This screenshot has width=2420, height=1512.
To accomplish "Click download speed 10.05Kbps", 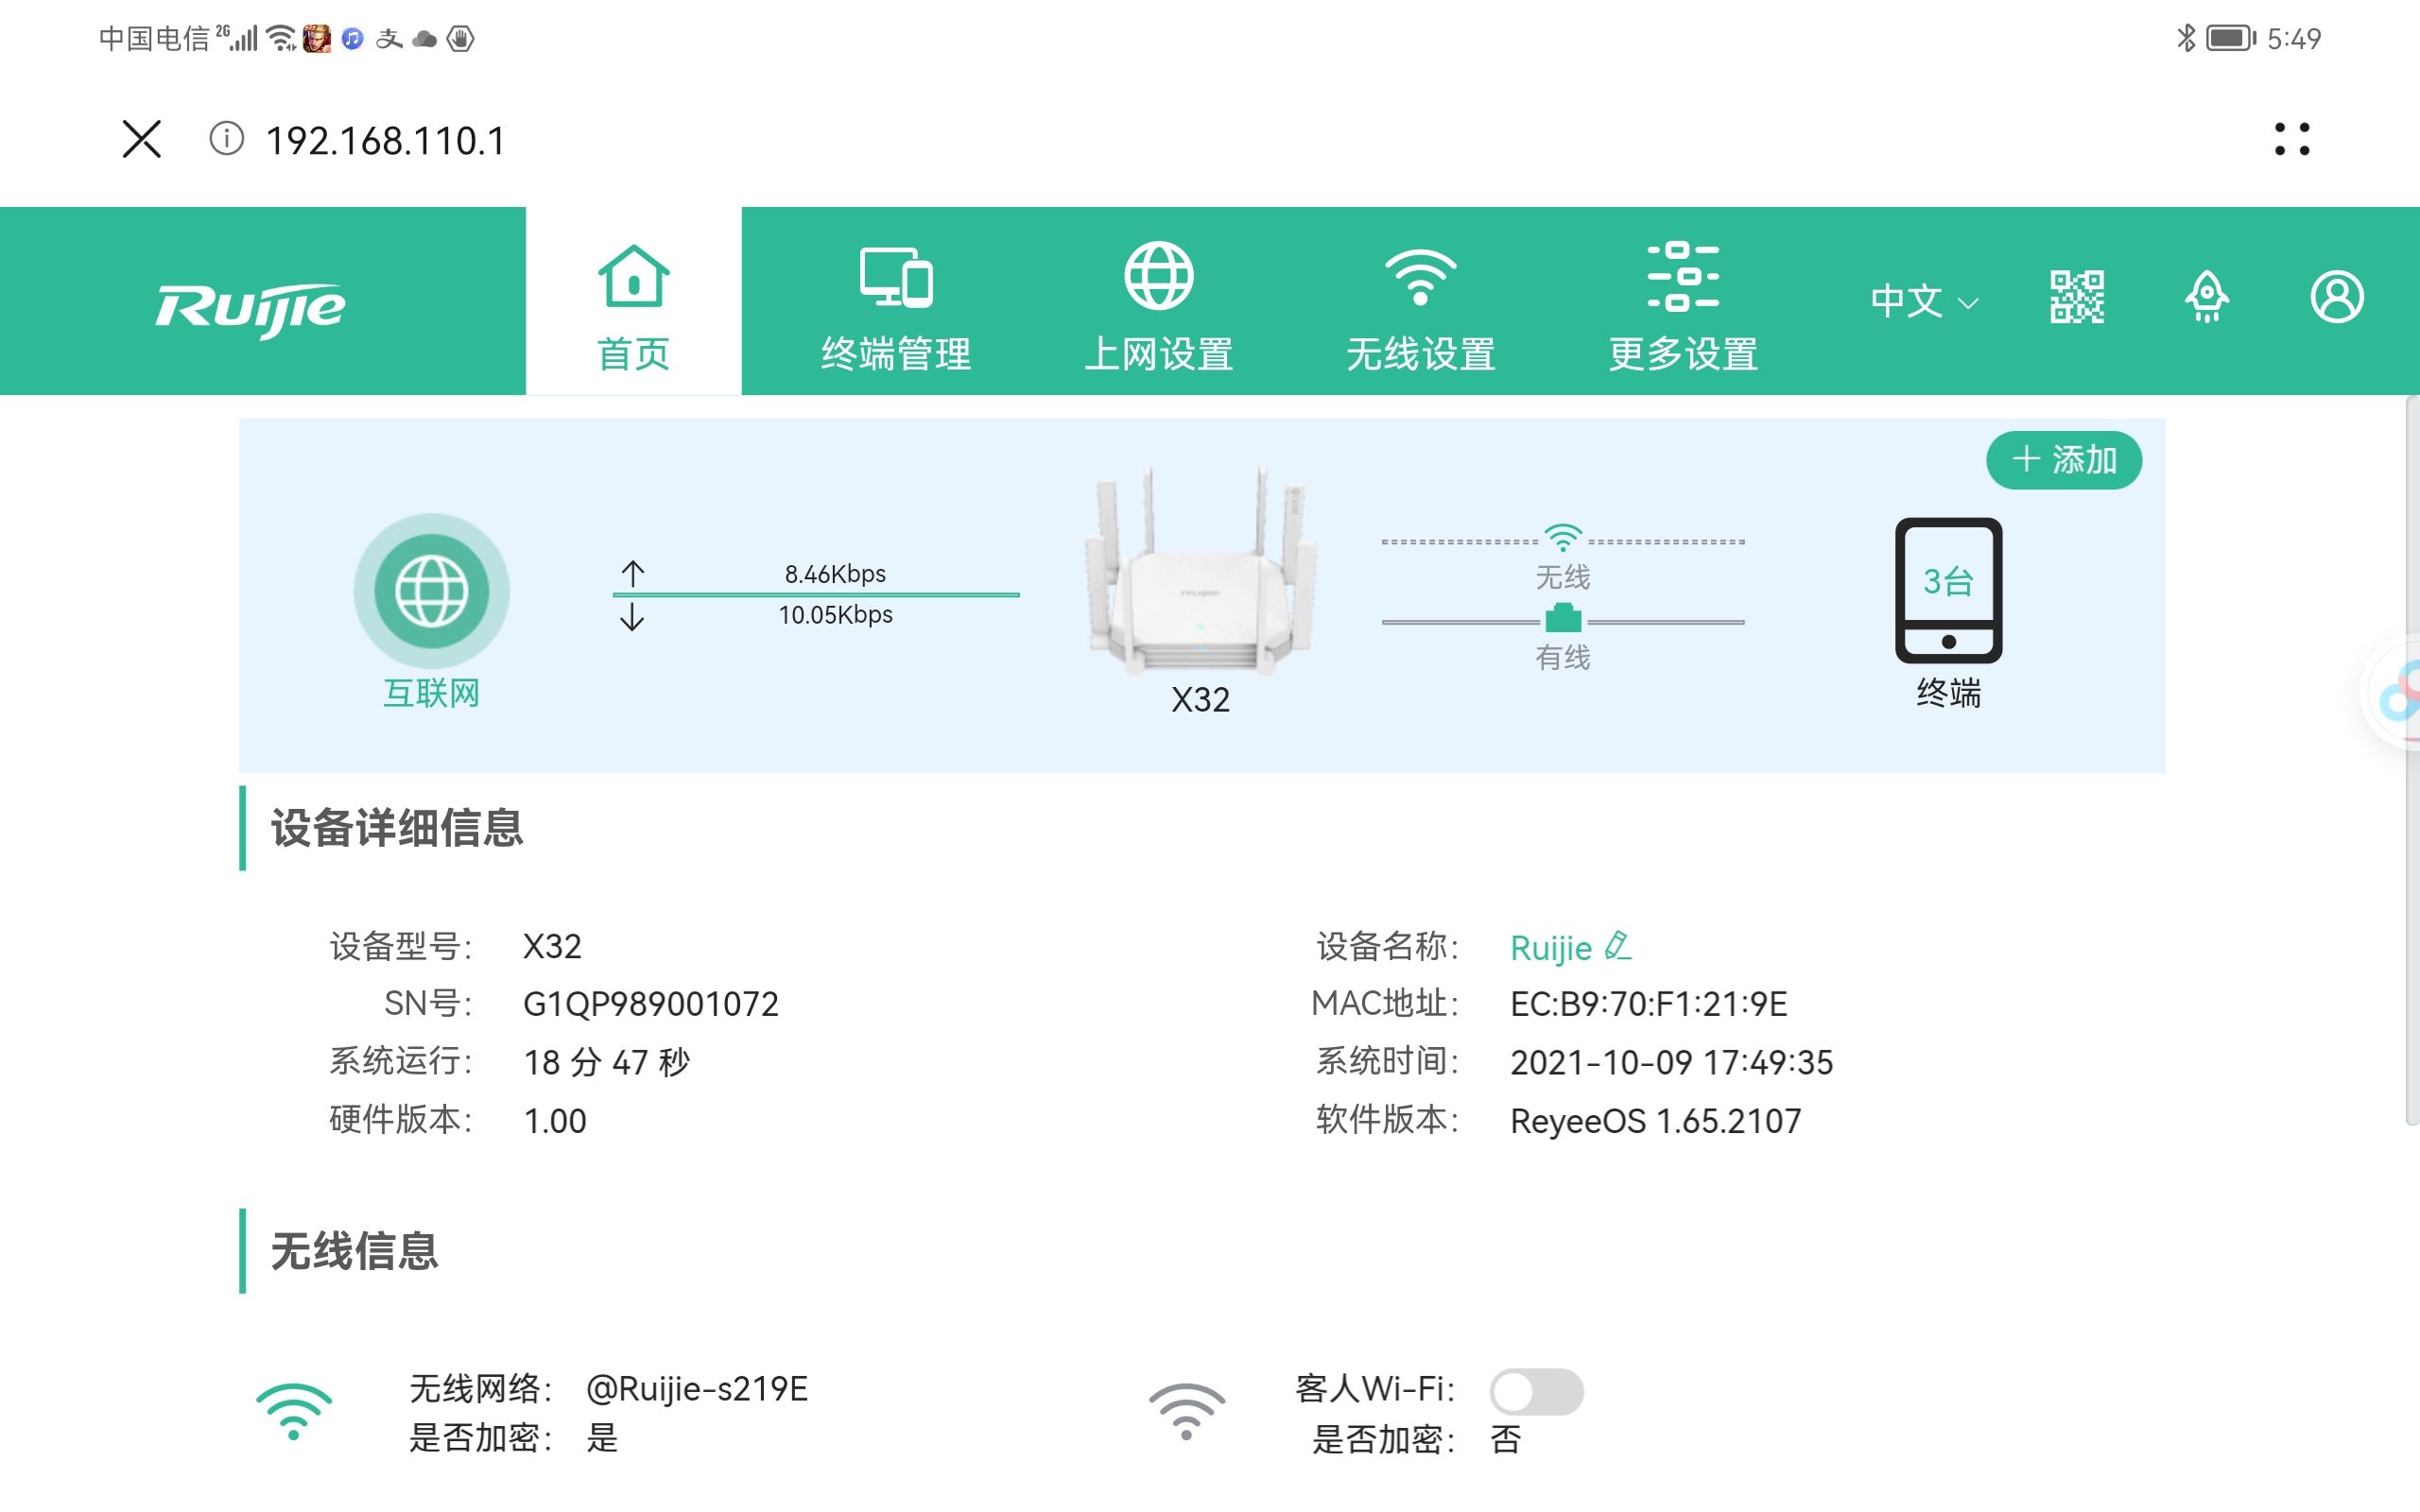I will pyautogui.click(x=835, y=614).
